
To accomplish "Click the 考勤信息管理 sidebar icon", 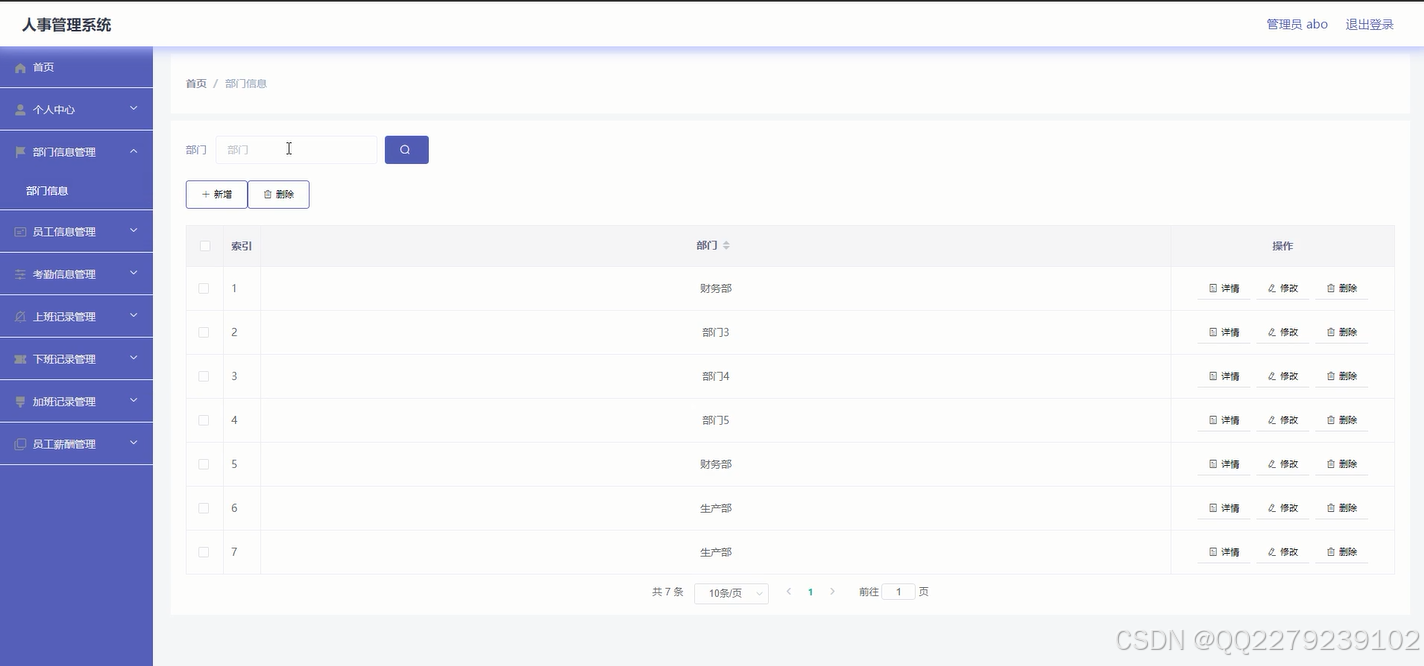I will tap(20, 273).
